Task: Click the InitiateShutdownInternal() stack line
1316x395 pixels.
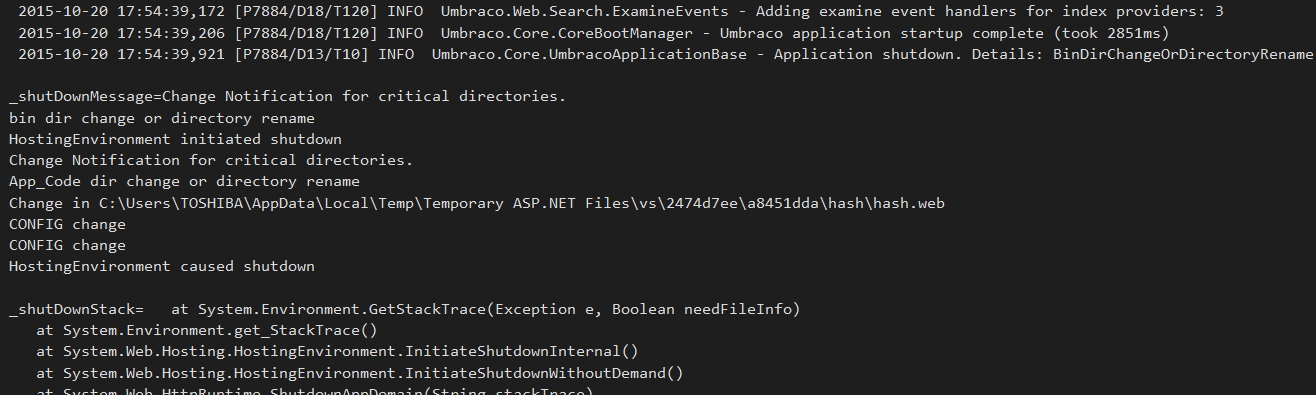Action: [x=337, y=351]
